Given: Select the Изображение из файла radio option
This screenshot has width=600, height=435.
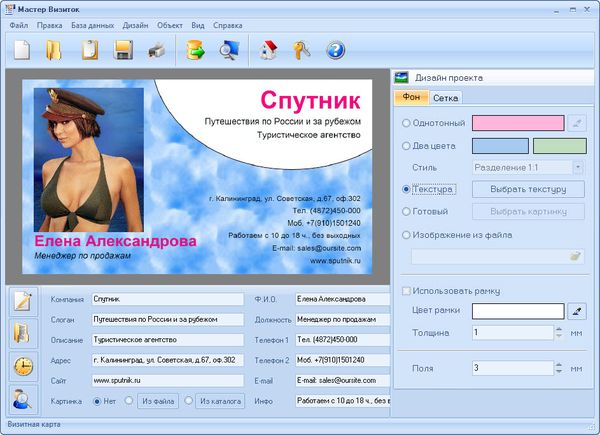Looking at the screenshot, I should pyautogui.click(x=405, y=235).
